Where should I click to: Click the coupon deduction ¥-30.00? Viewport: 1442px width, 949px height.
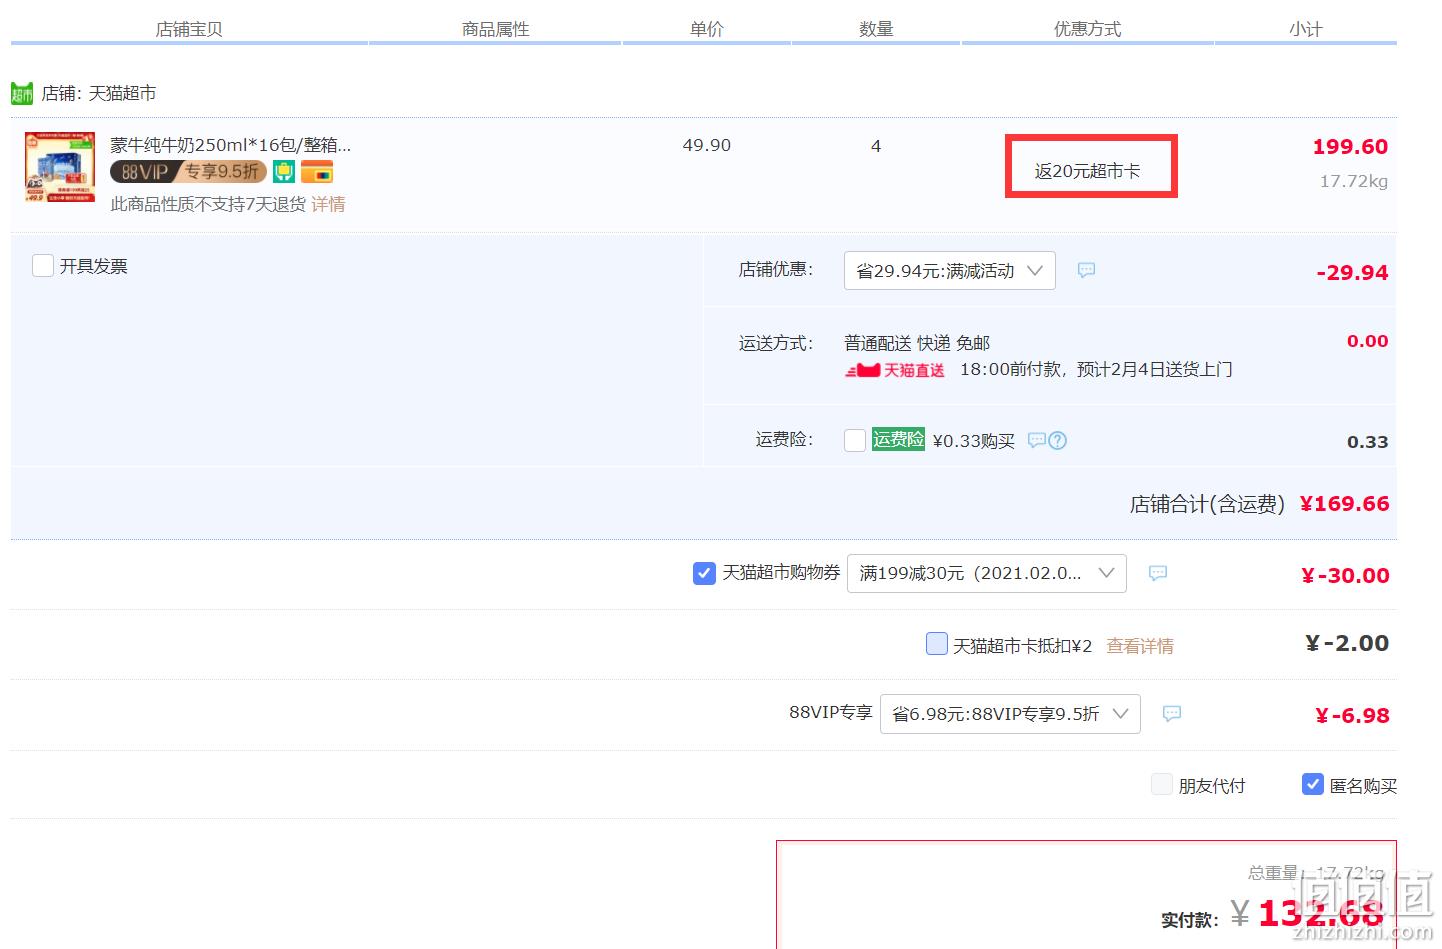click(1345, 575)
